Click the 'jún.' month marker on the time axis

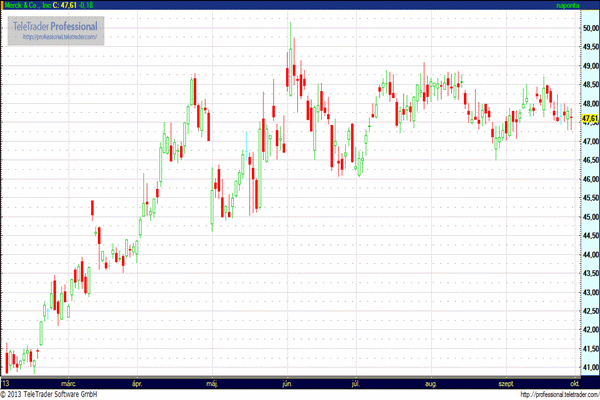288,382
